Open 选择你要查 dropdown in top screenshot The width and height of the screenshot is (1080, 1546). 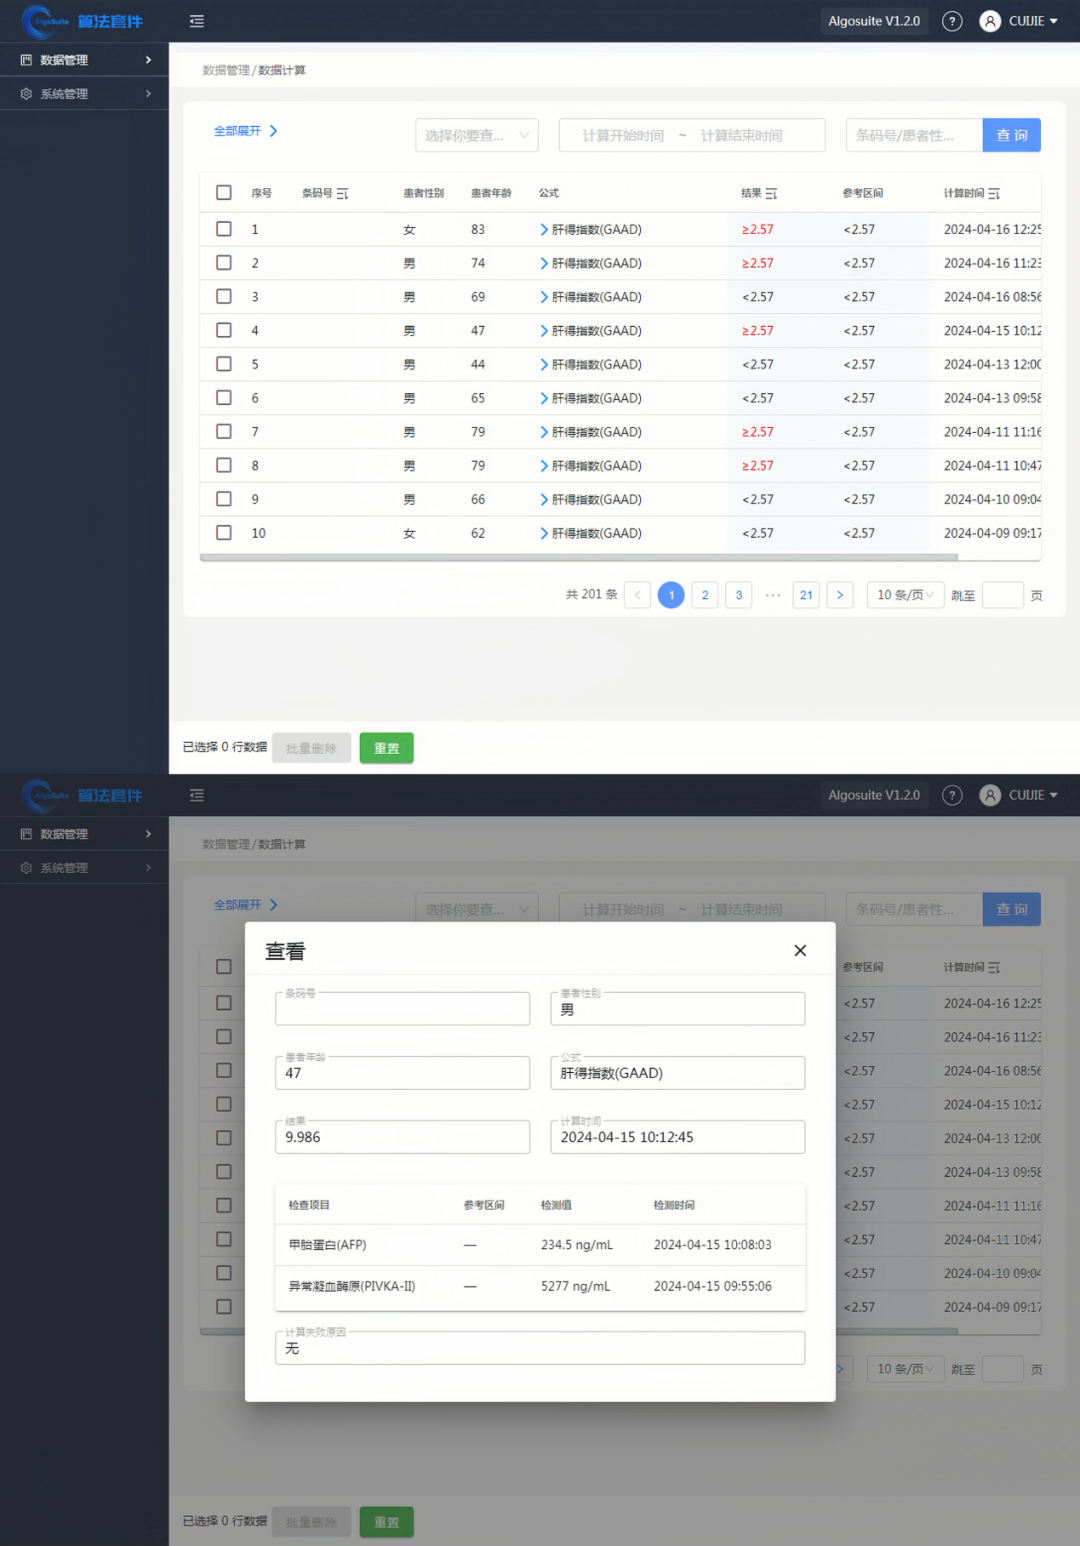pyautogui.click(x=477, y=135)
